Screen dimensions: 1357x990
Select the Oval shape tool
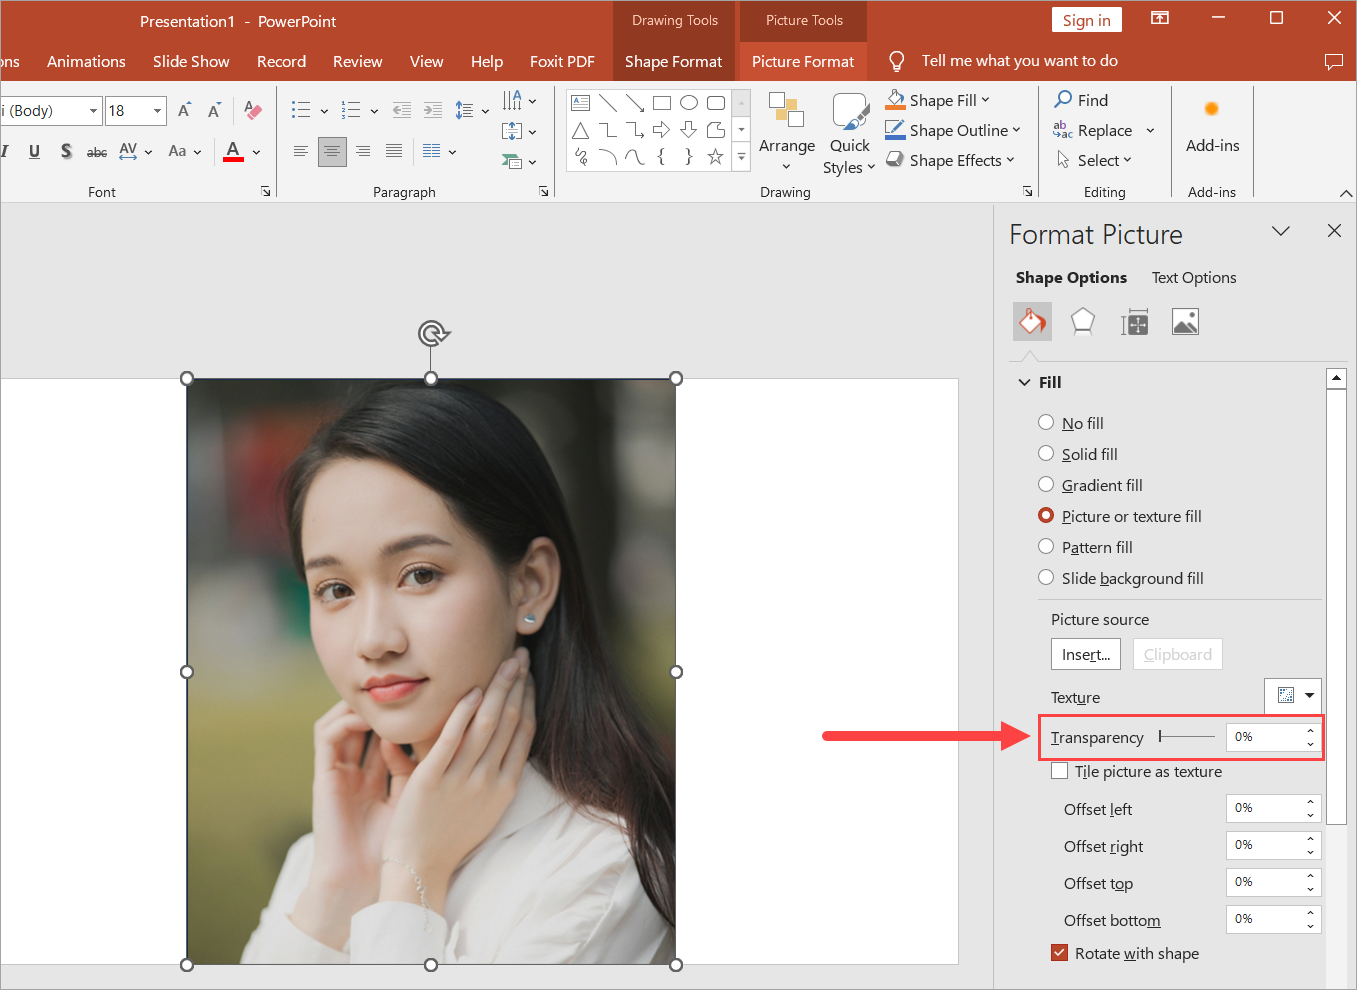[688, 102]
